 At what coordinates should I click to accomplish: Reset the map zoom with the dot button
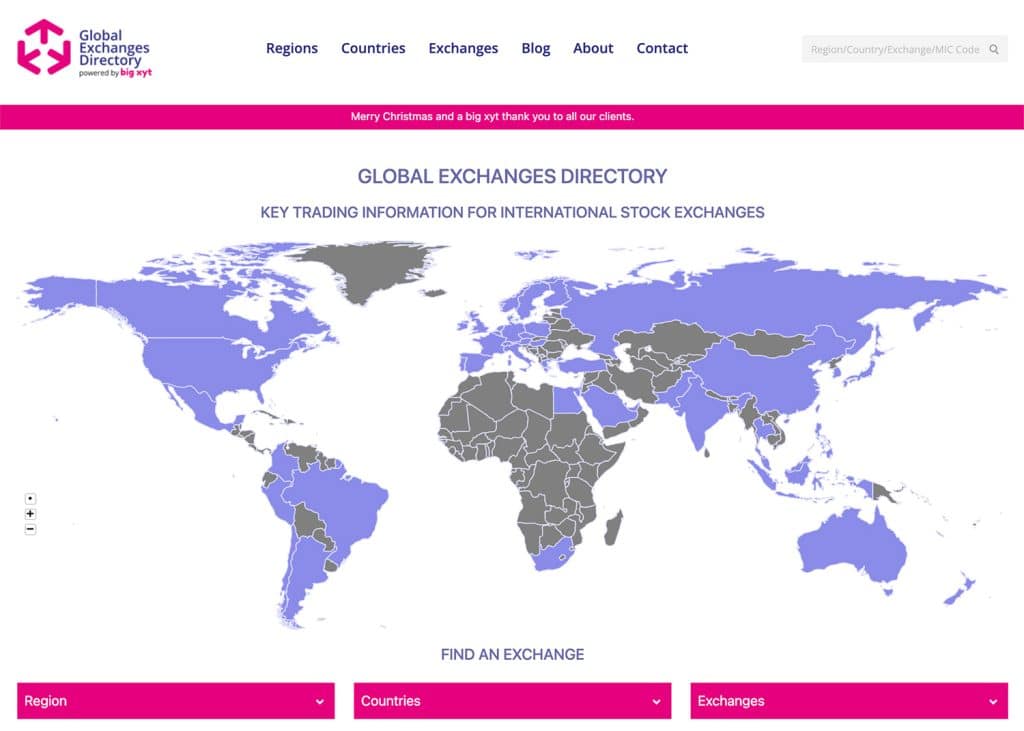[30, 498]
